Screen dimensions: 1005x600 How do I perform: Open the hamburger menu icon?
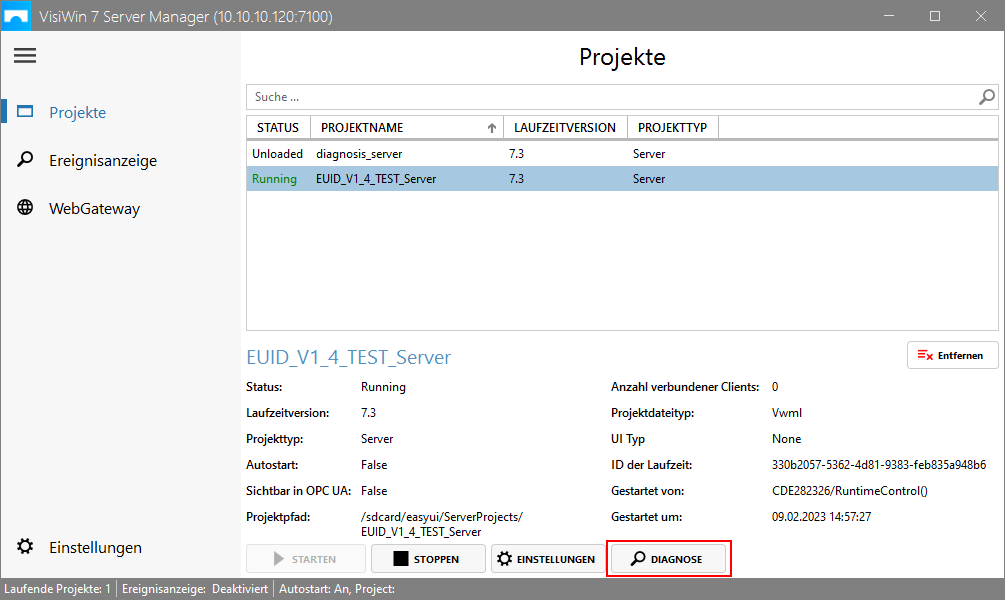[25, 56]
